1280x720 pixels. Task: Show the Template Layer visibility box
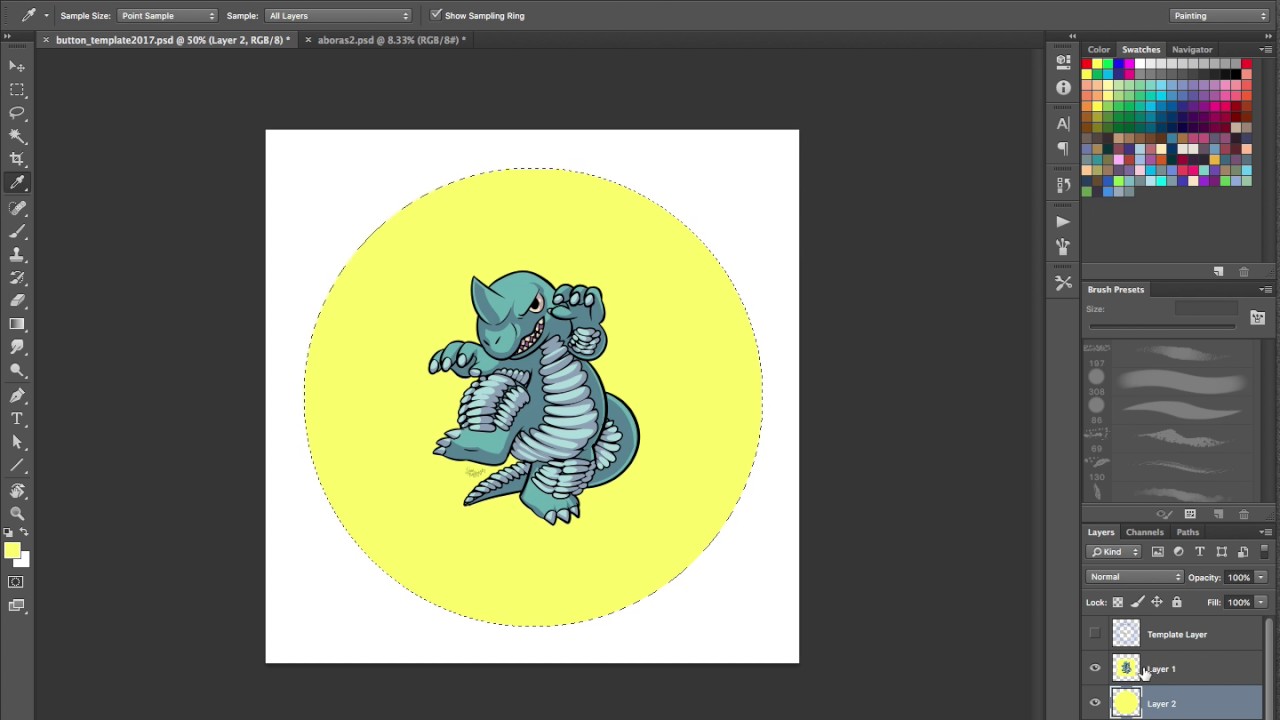pyautogui.click(x=1095, y=633)
